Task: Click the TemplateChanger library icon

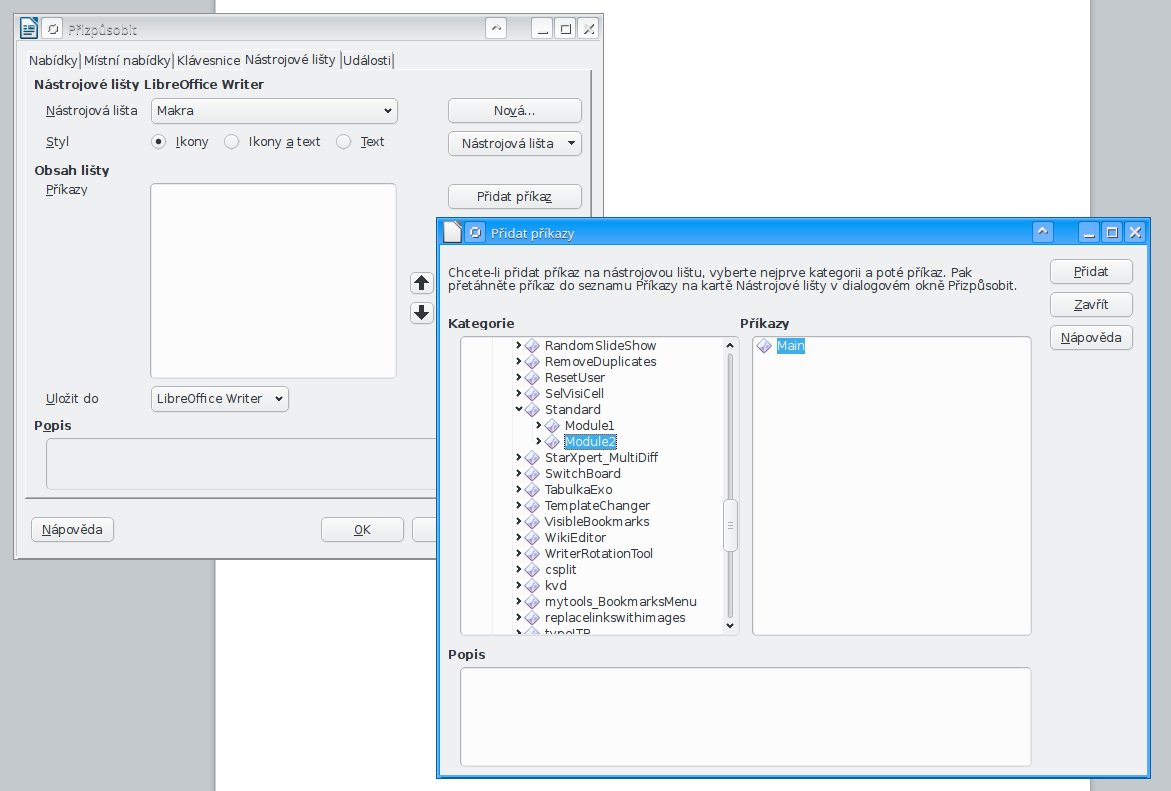Action: (532, 506)
